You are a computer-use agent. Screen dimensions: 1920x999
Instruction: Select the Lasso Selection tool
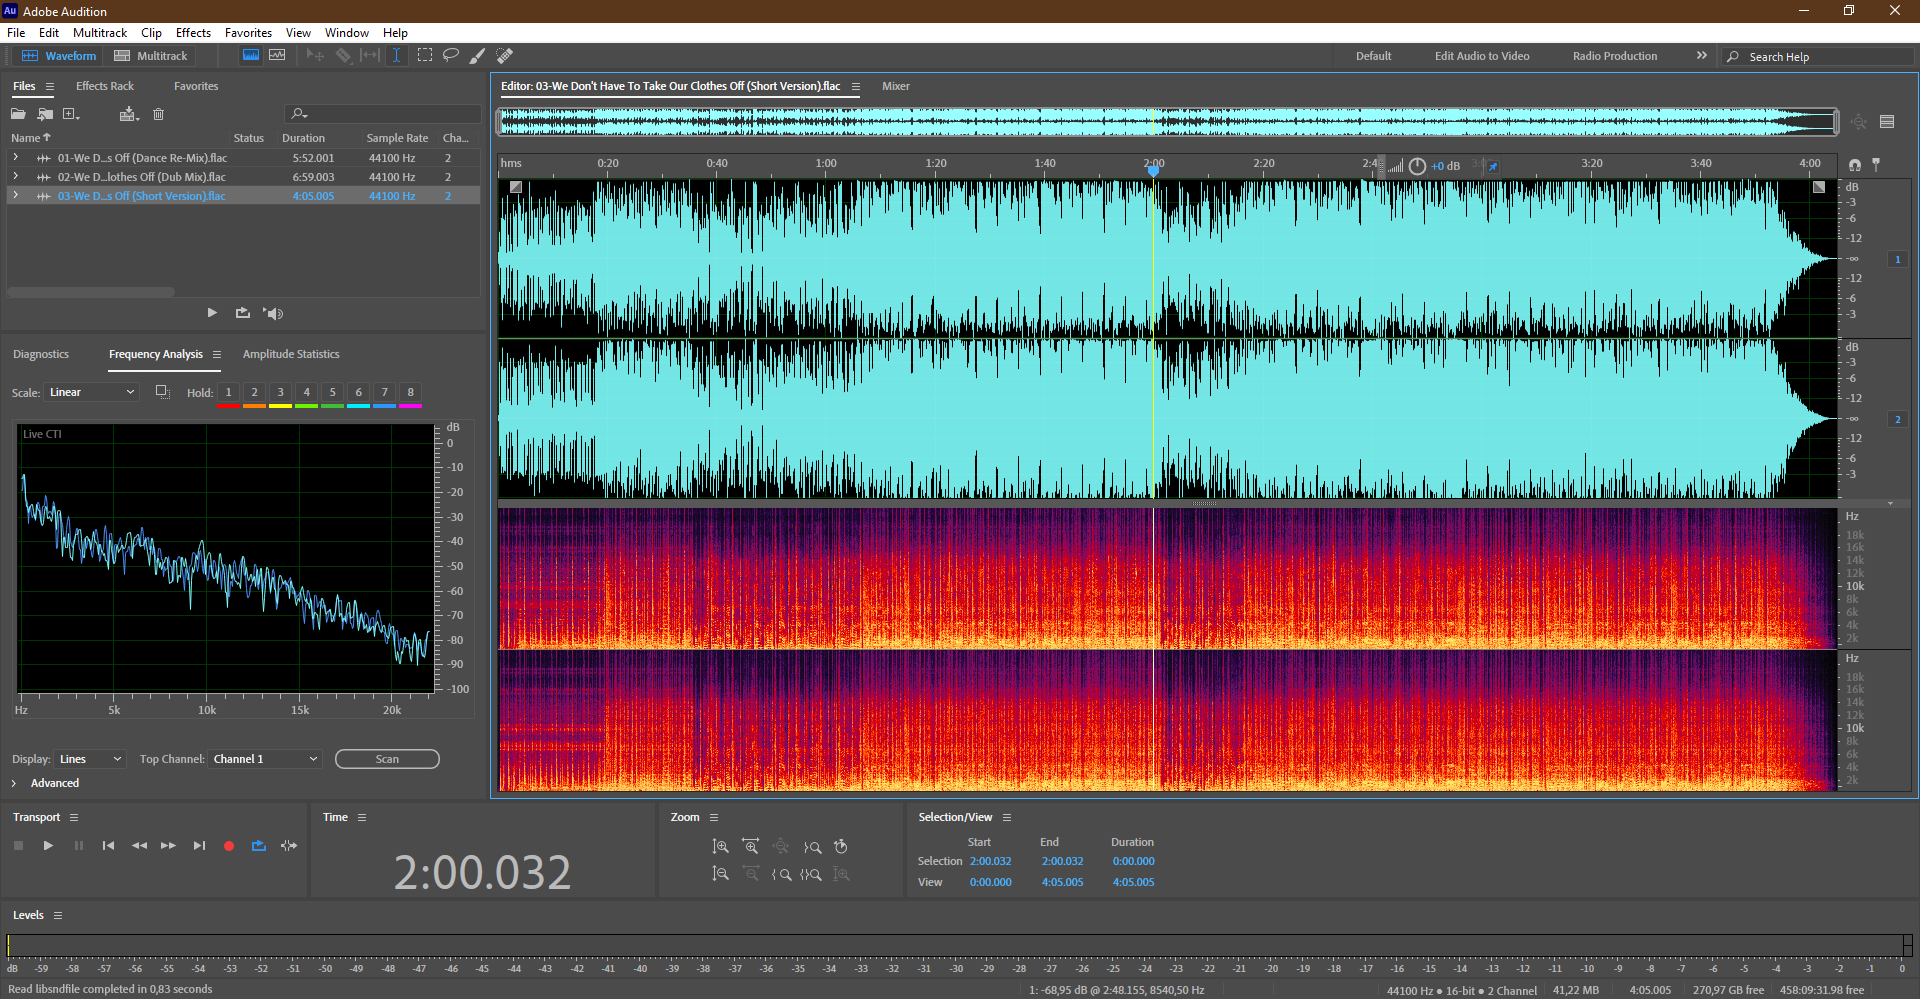click(x=451, y=56)
